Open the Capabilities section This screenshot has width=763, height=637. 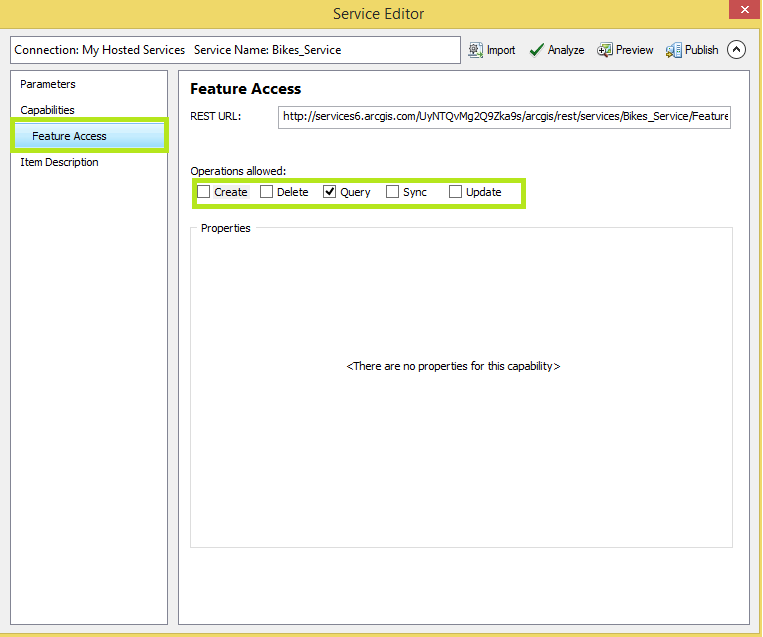pyautogui.click(x=47, y=110)
